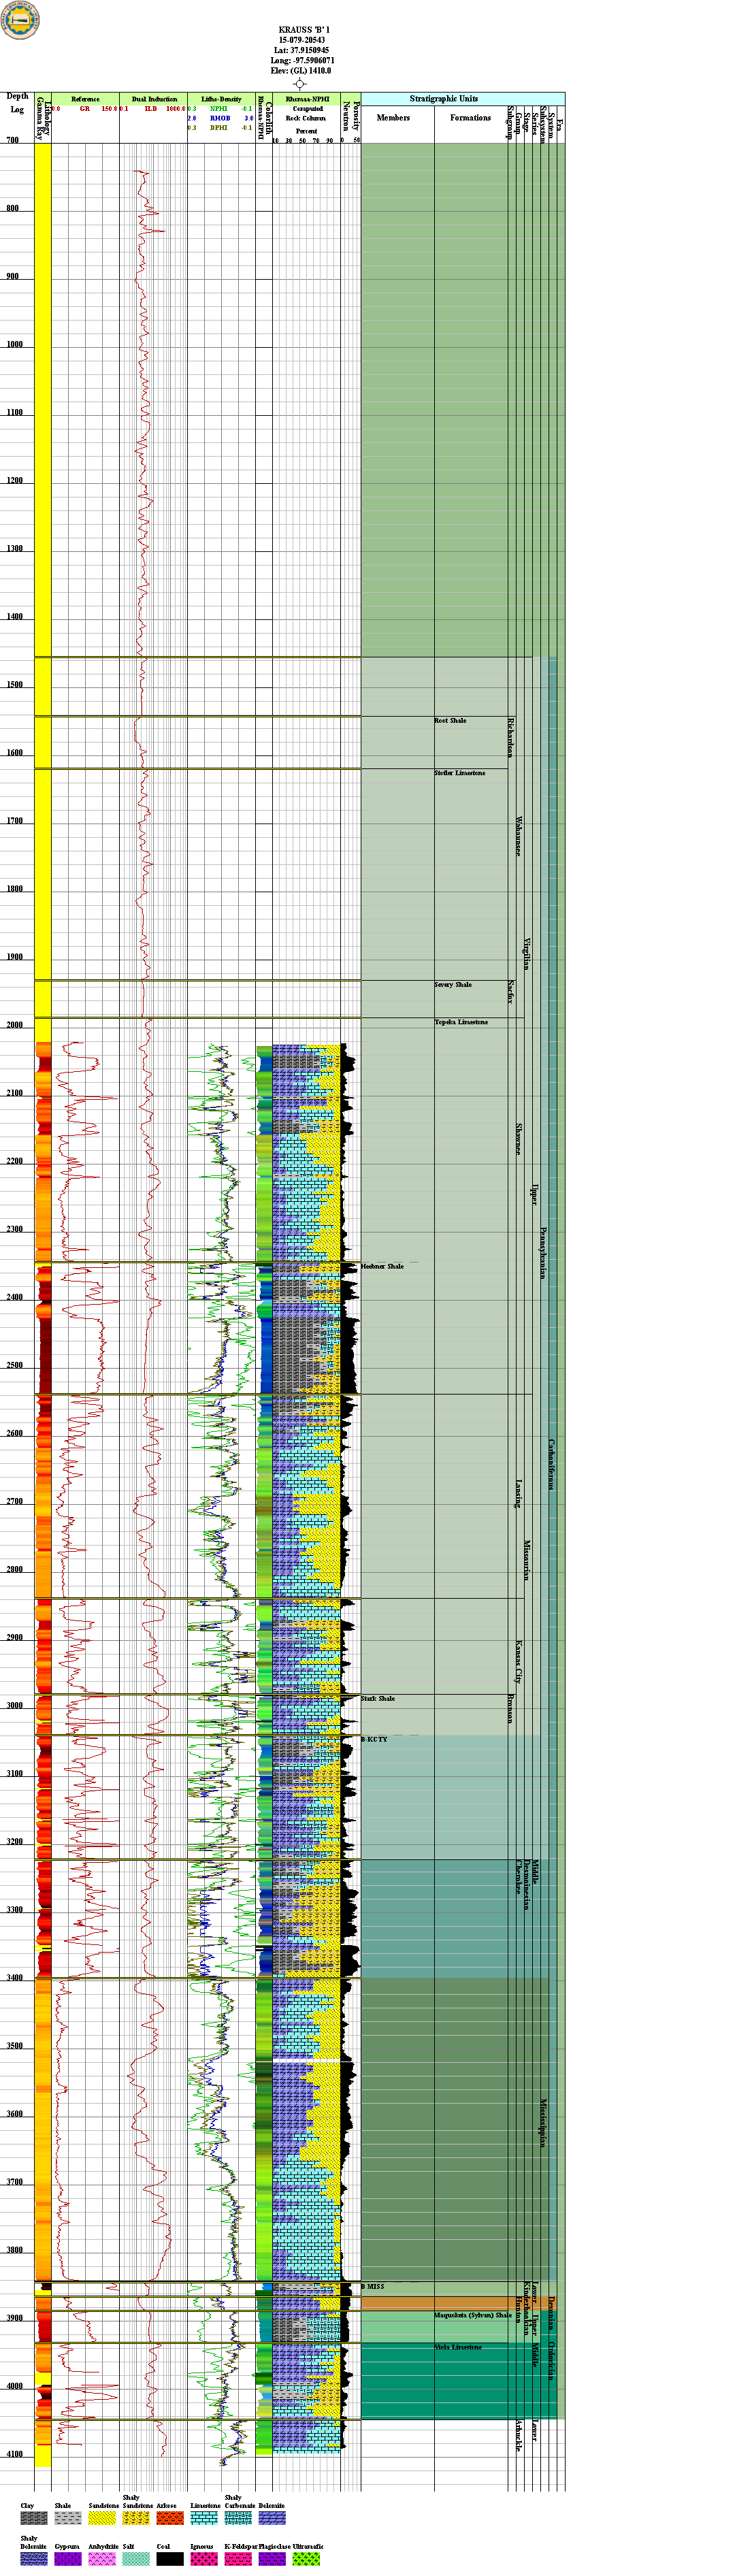The image size is (735, 2576).
Task: Click the elevation text "(GL) 1410.0"
Action: point(311,71)
